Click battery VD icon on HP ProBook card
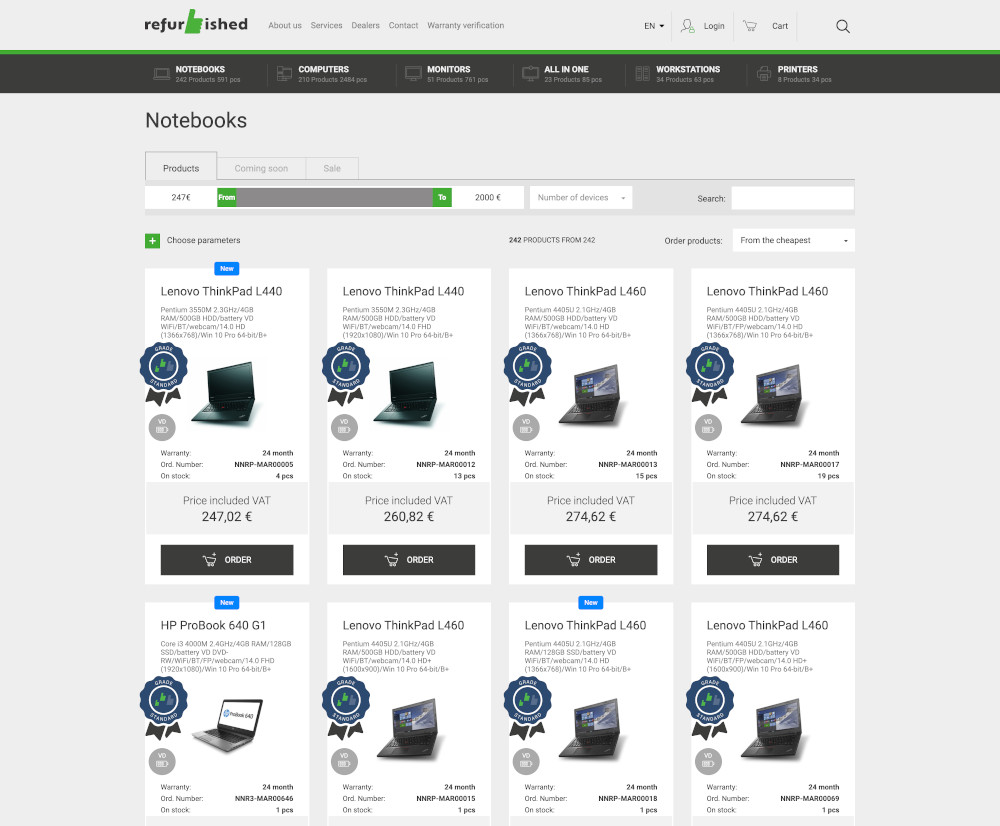 coord(162,762)
